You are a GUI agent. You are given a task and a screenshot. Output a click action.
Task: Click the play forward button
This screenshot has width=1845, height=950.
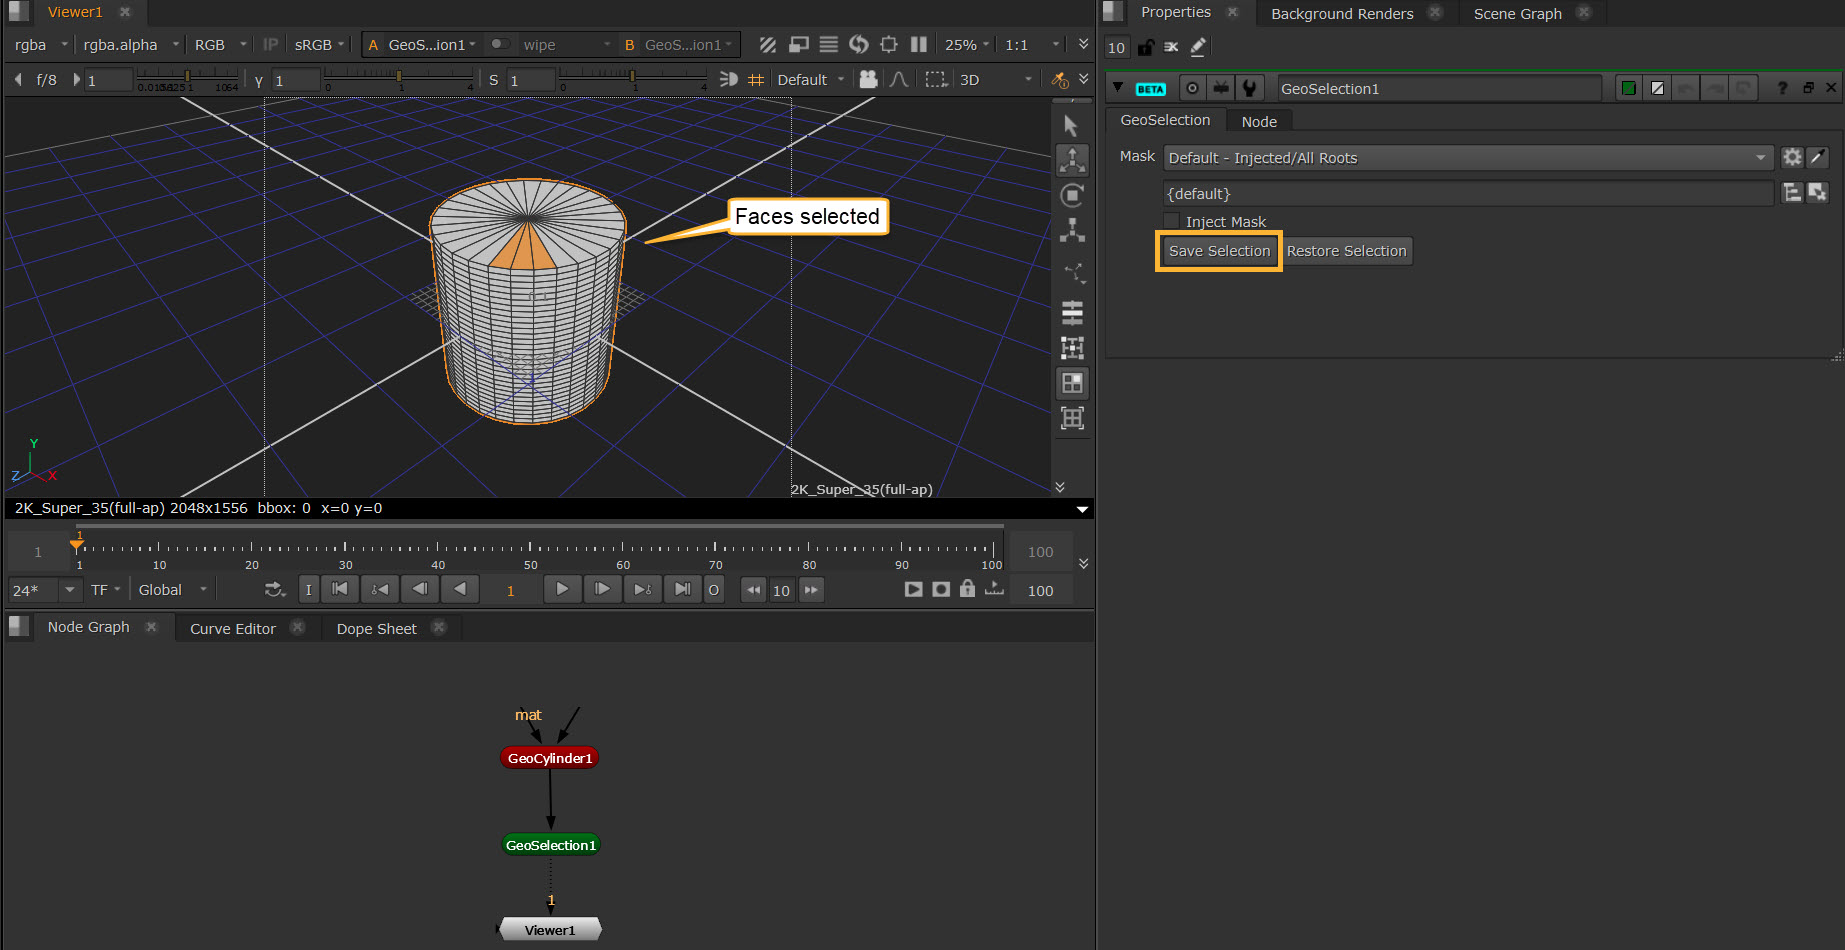[562, 590]
